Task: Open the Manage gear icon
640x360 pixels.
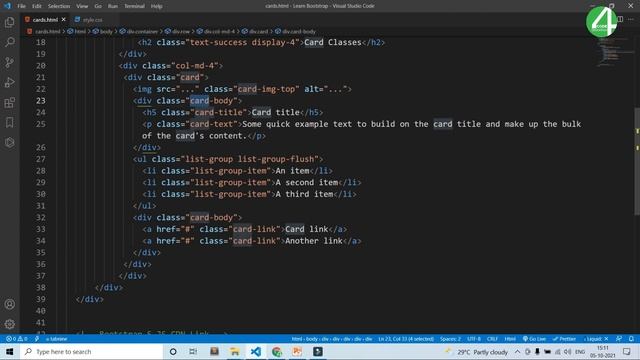Action: pyautogui.click(x=9, y=324)
